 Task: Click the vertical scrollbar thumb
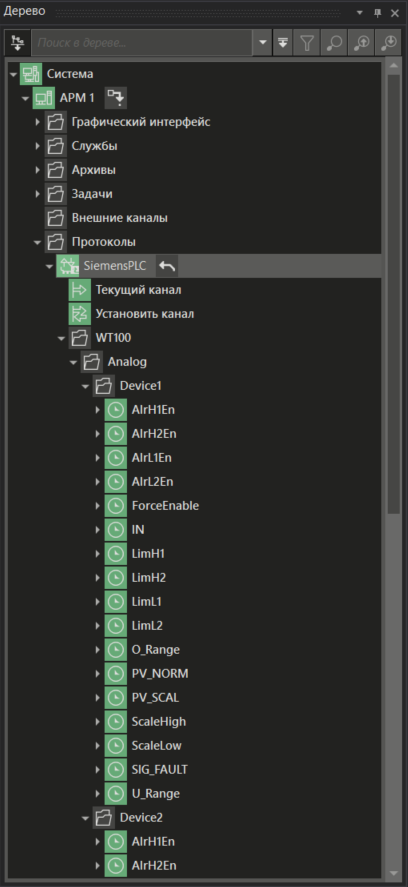coord(393,294)
